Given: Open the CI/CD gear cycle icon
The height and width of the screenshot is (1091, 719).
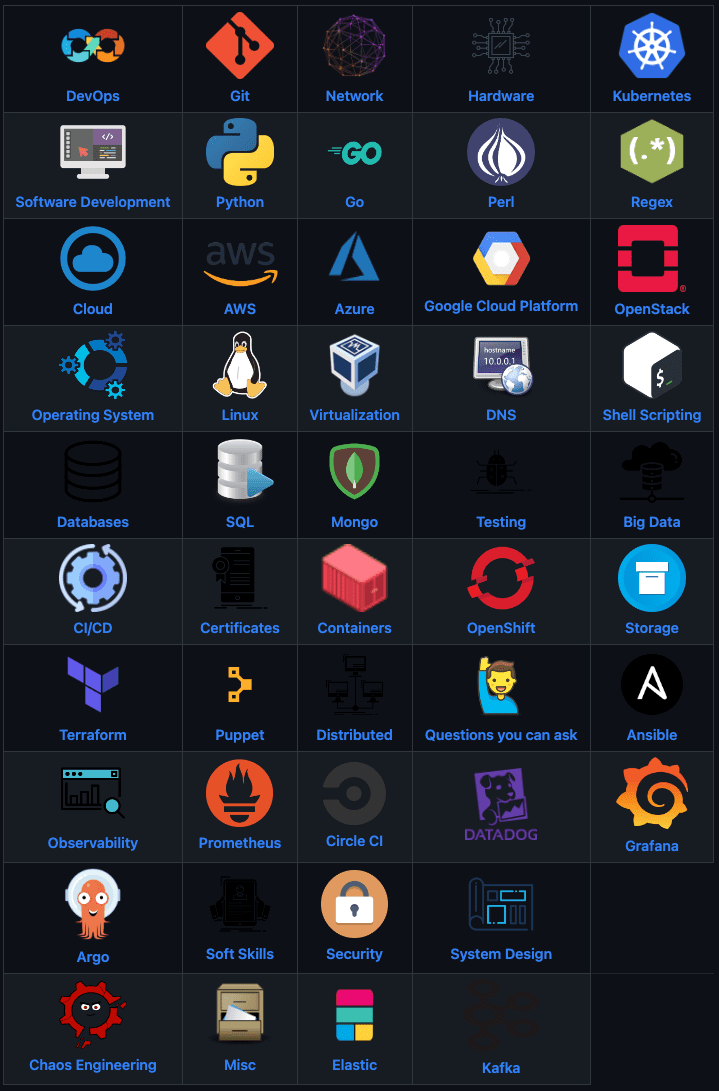Looking at the screenshot, I should [x=93, y=578].
